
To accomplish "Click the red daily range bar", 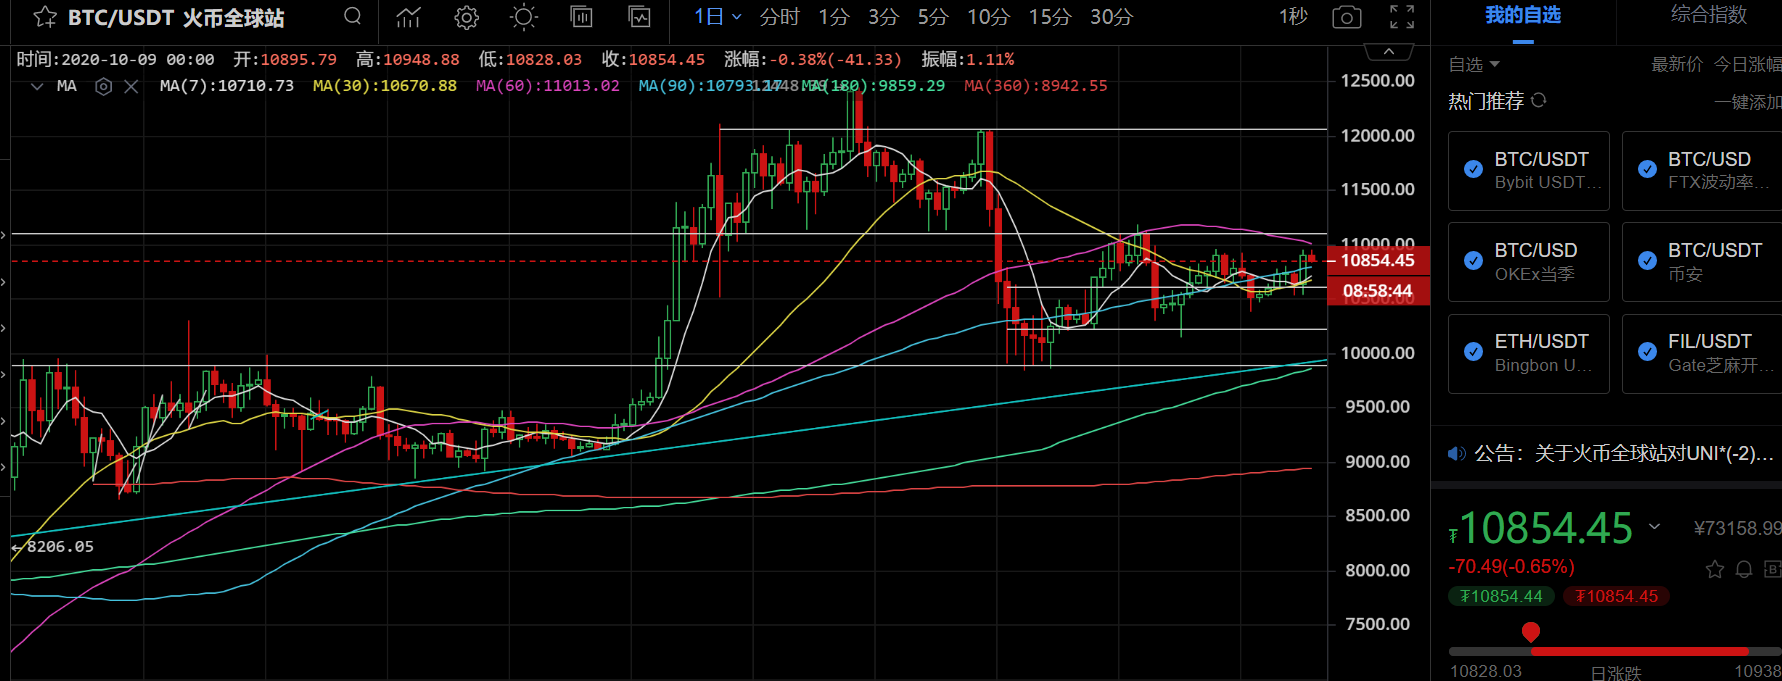I will pos(1639,651).
